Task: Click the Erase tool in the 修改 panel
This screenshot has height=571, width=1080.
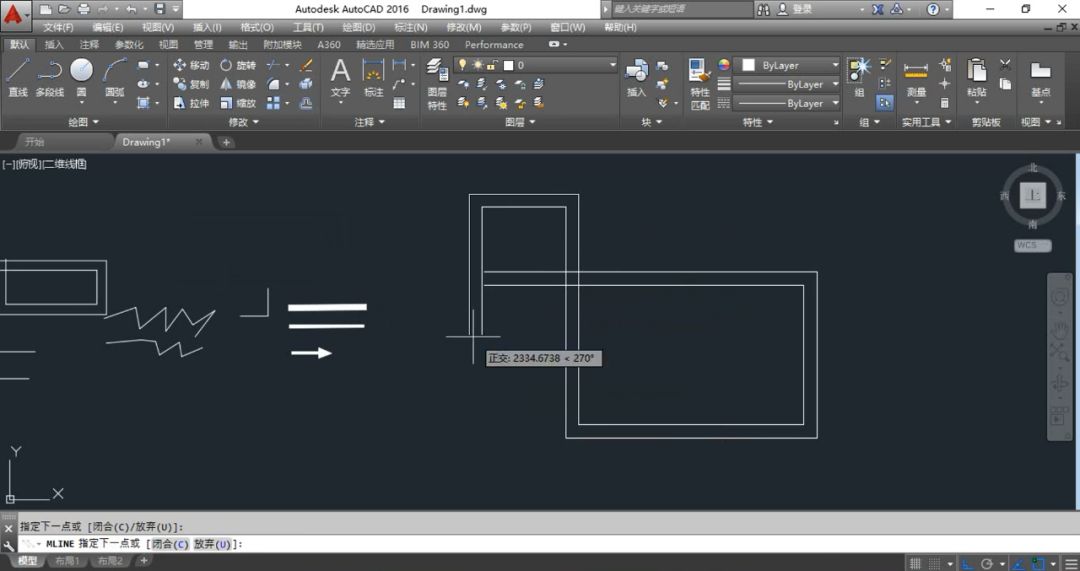Action: point(307,65)
